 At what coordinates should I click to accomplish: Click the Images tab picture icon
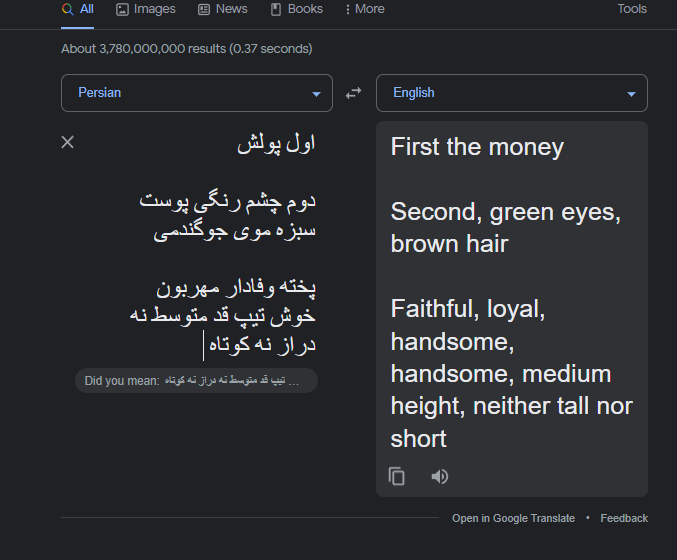pos(123,9)
